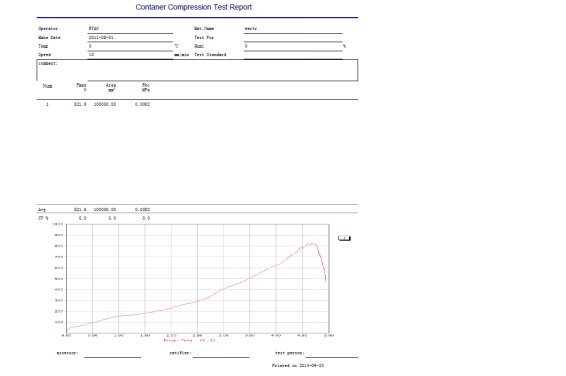This screenshot has height=376, width=566.
Task: Click the Test Standard blank field
Action: [x=293, y=55]
